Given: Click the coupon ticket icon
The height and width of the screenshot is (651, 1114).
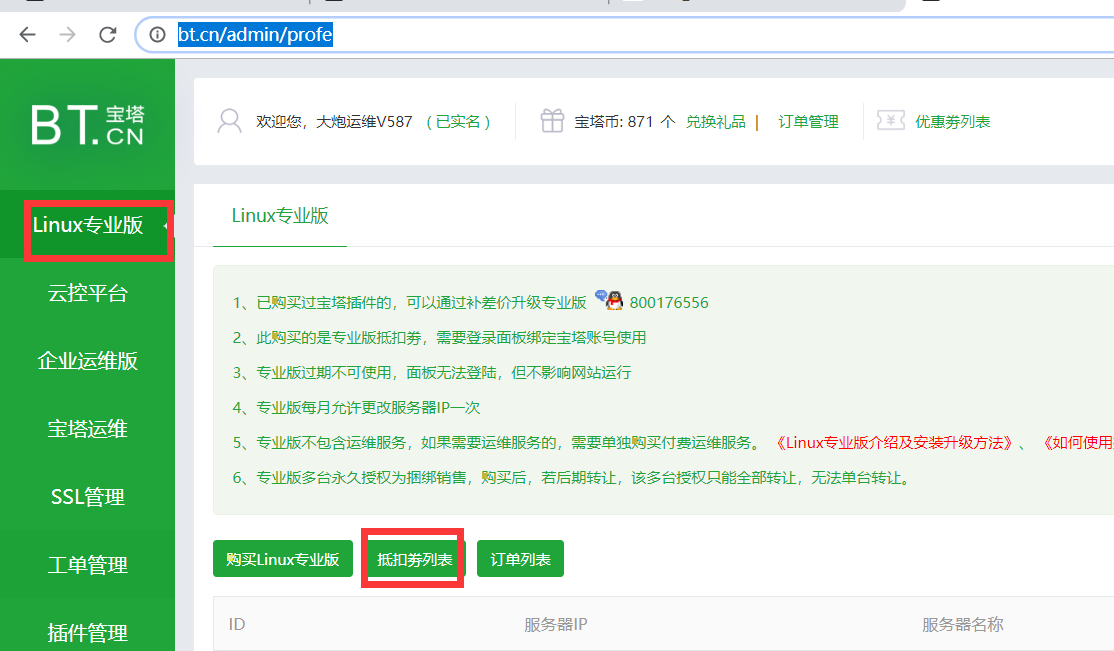Looking at the screenshot, I should [x=890, y=120].
